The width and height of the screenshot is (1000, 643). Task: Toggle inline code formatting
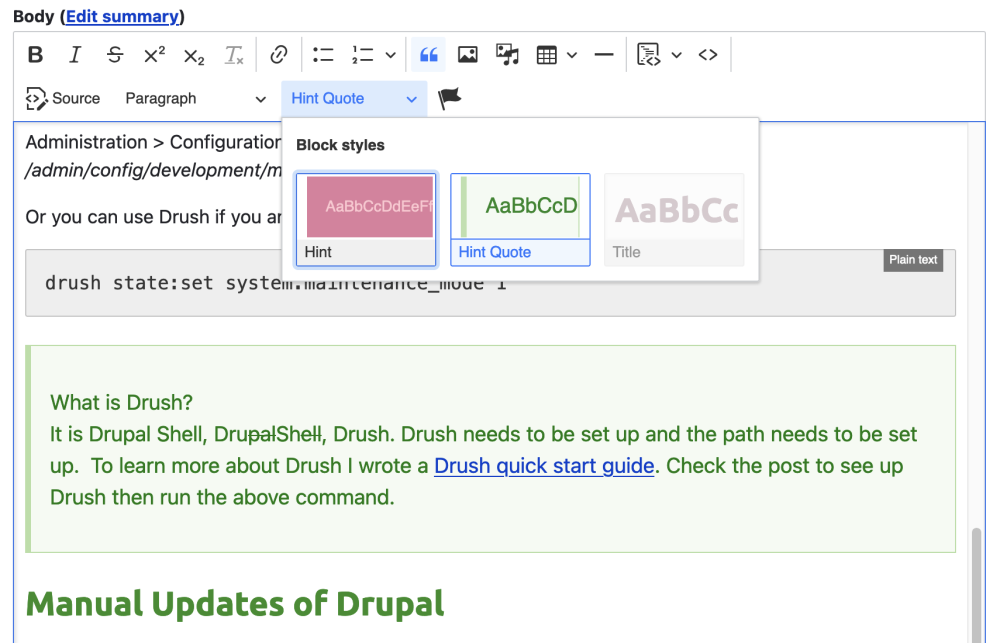(x=708, y=55)
